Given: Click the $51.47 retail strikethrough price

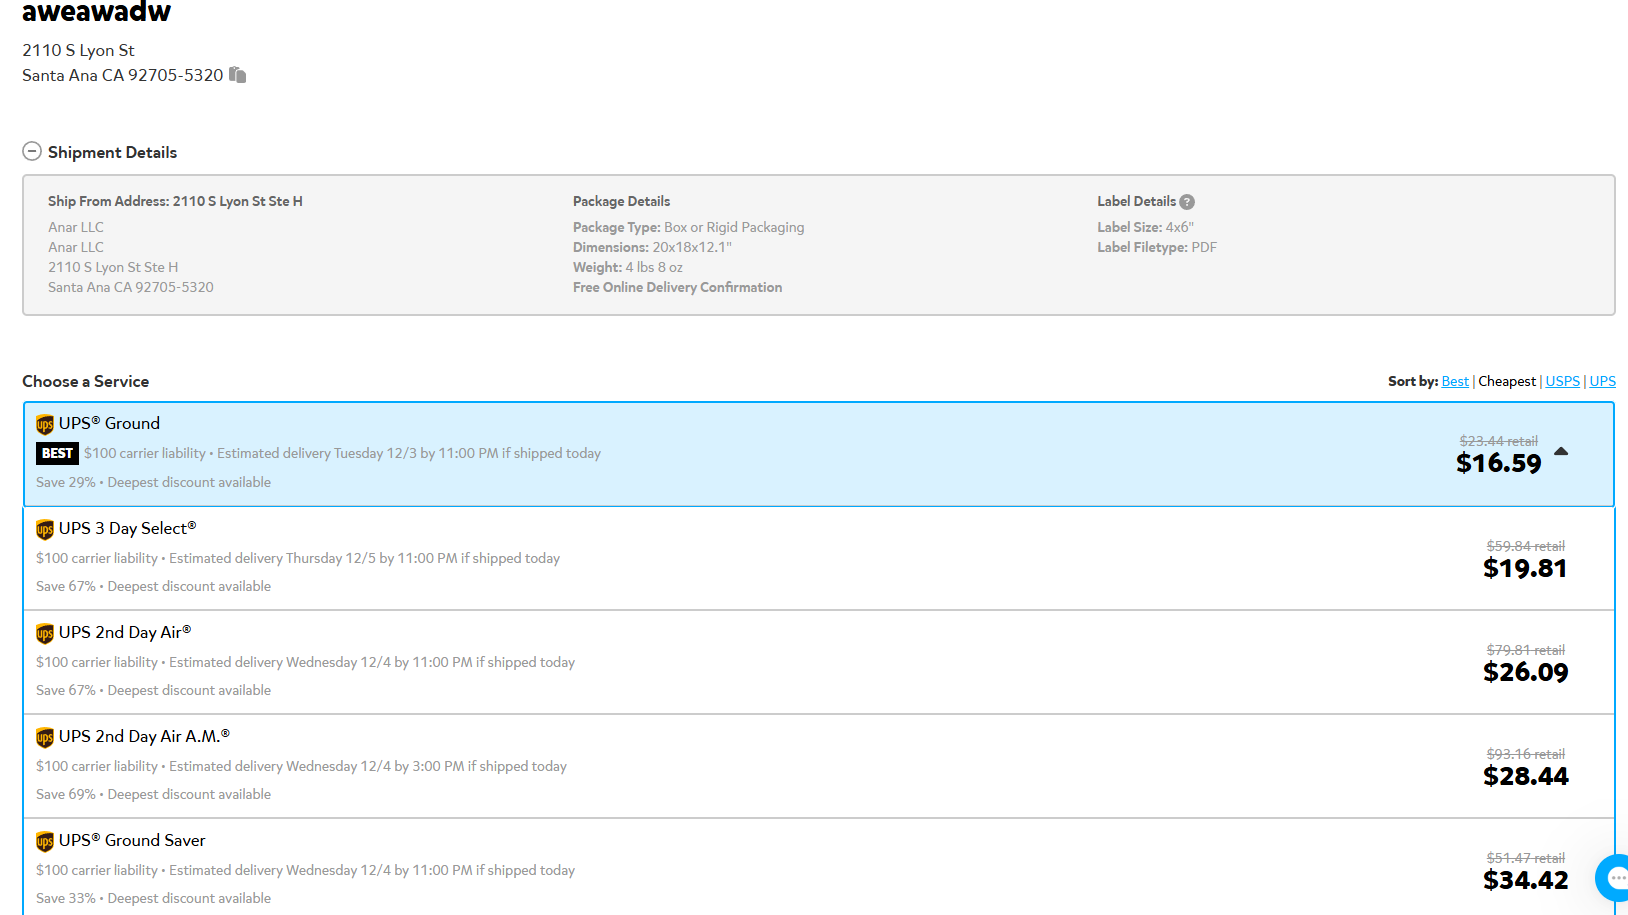Looking at the screenshot, I should point(1525,858).
